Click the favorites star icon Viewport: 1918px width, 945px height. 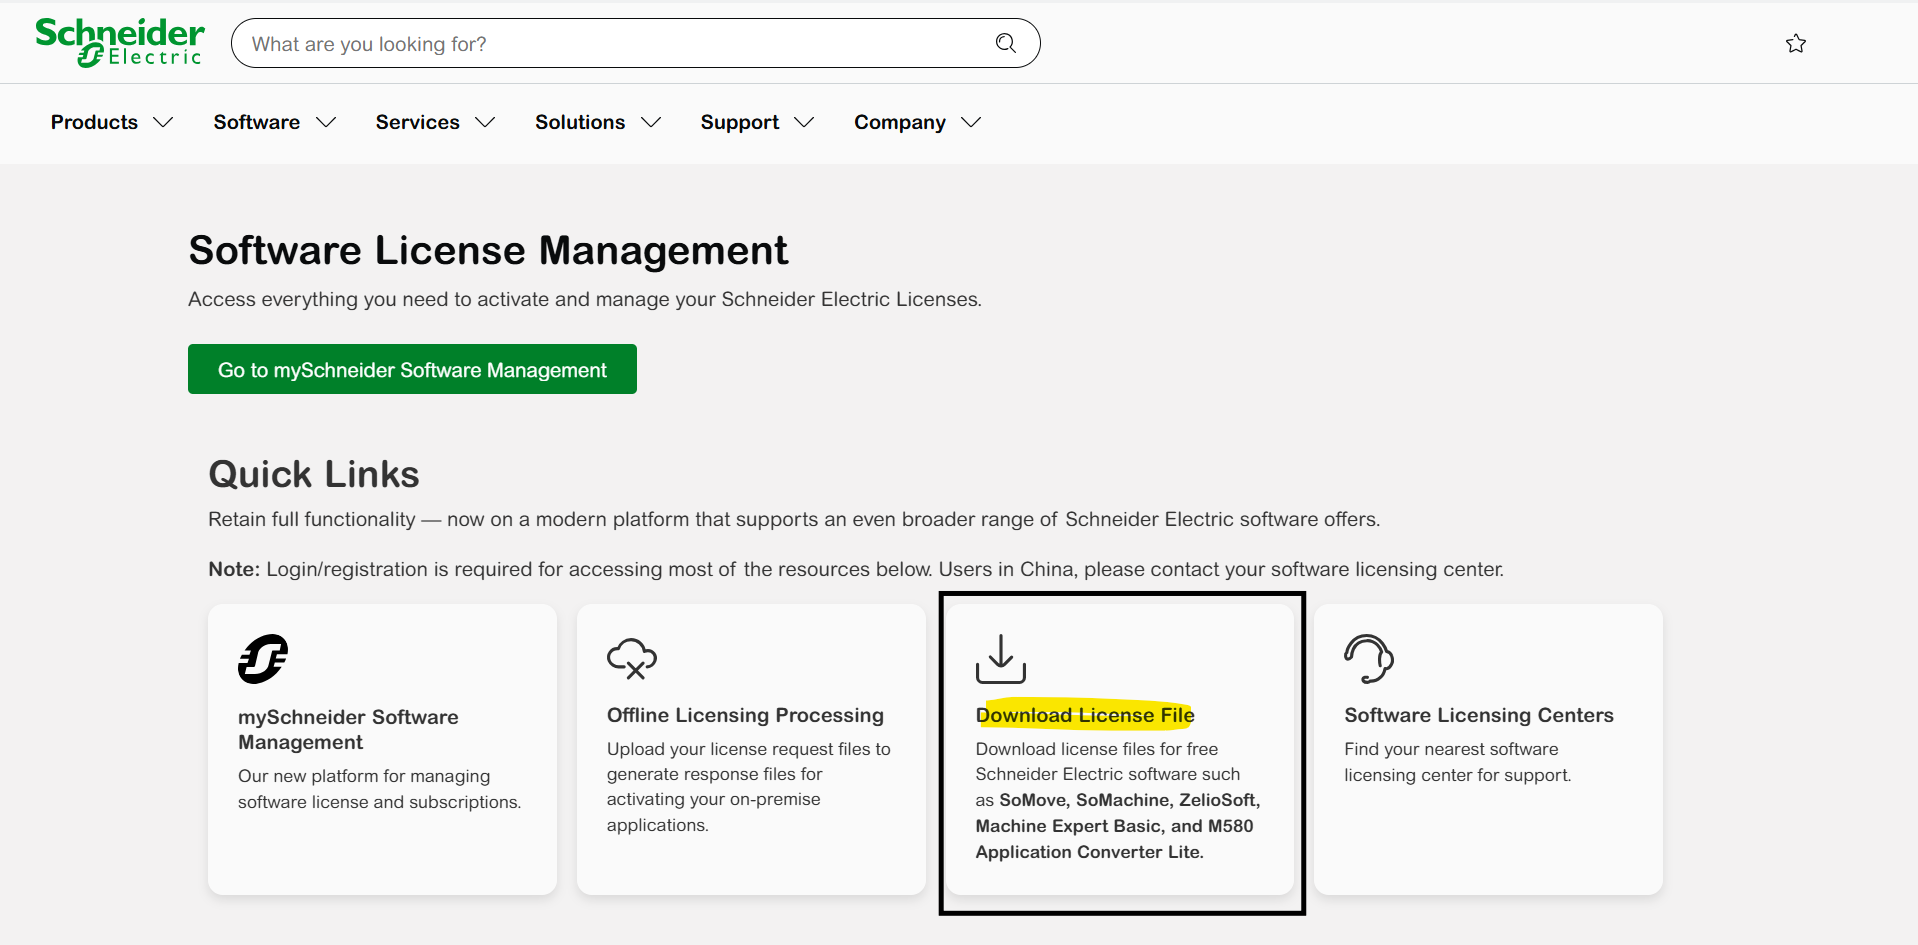1796,43
